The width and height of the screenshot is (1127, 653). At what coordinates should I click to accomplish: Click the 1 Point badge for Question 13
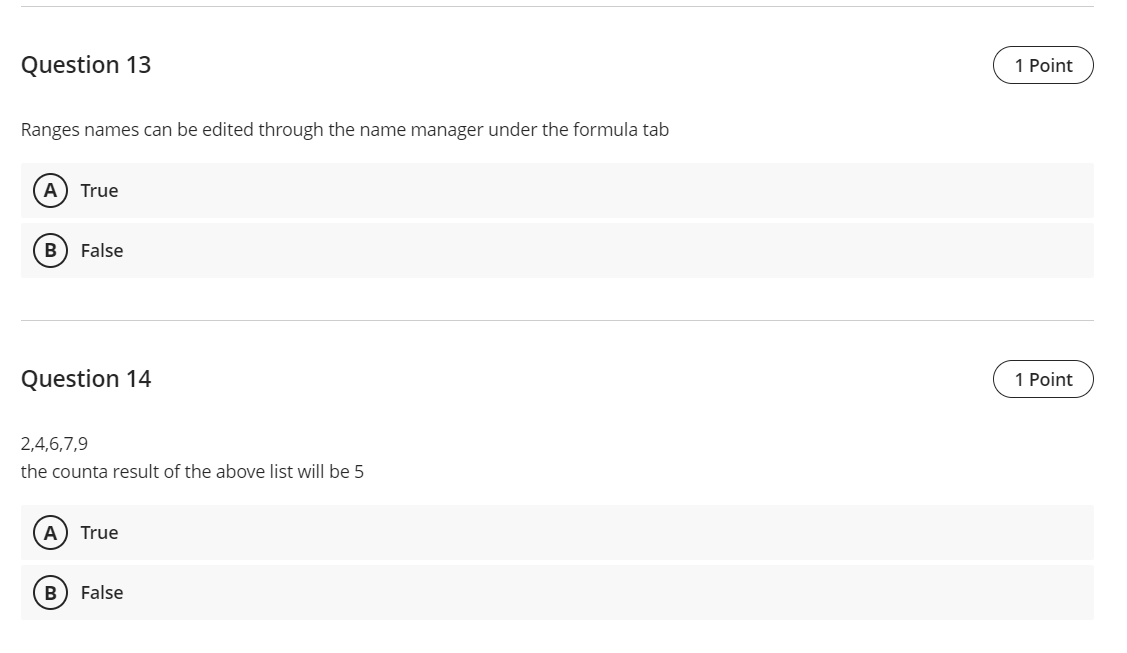(x=1043, y=65)
